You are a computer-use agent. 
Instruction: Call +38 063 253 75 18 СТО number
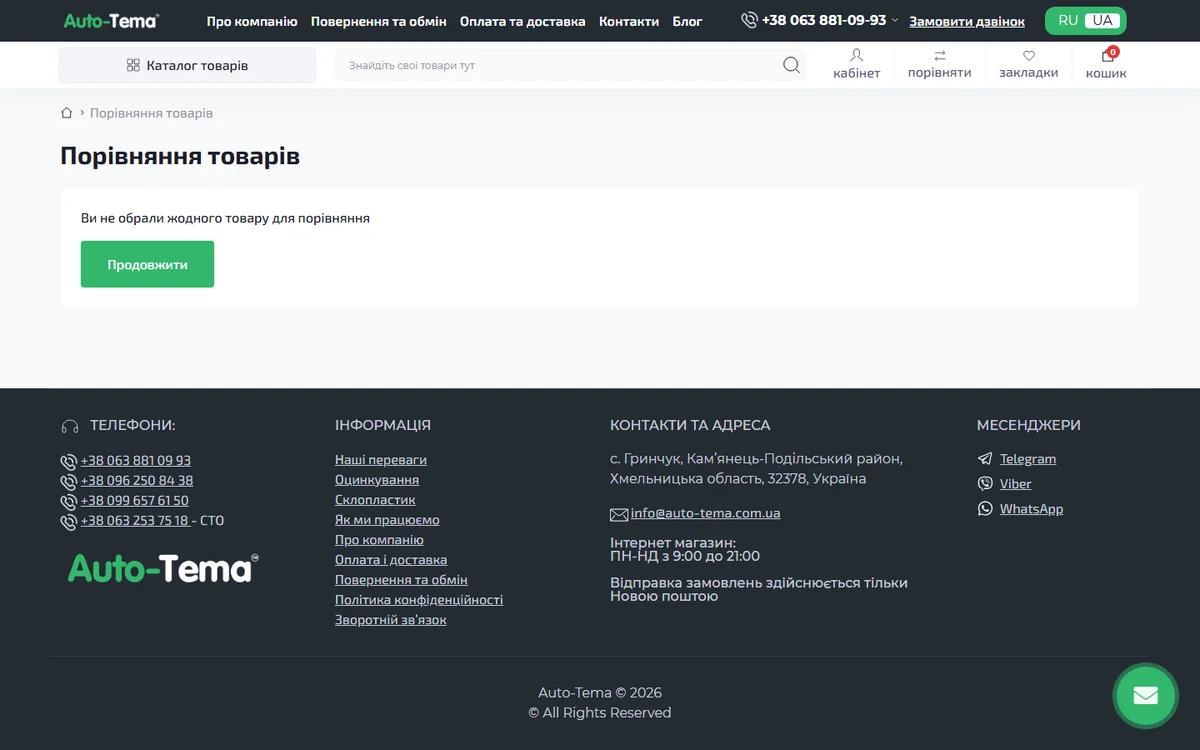coord(136,521)
